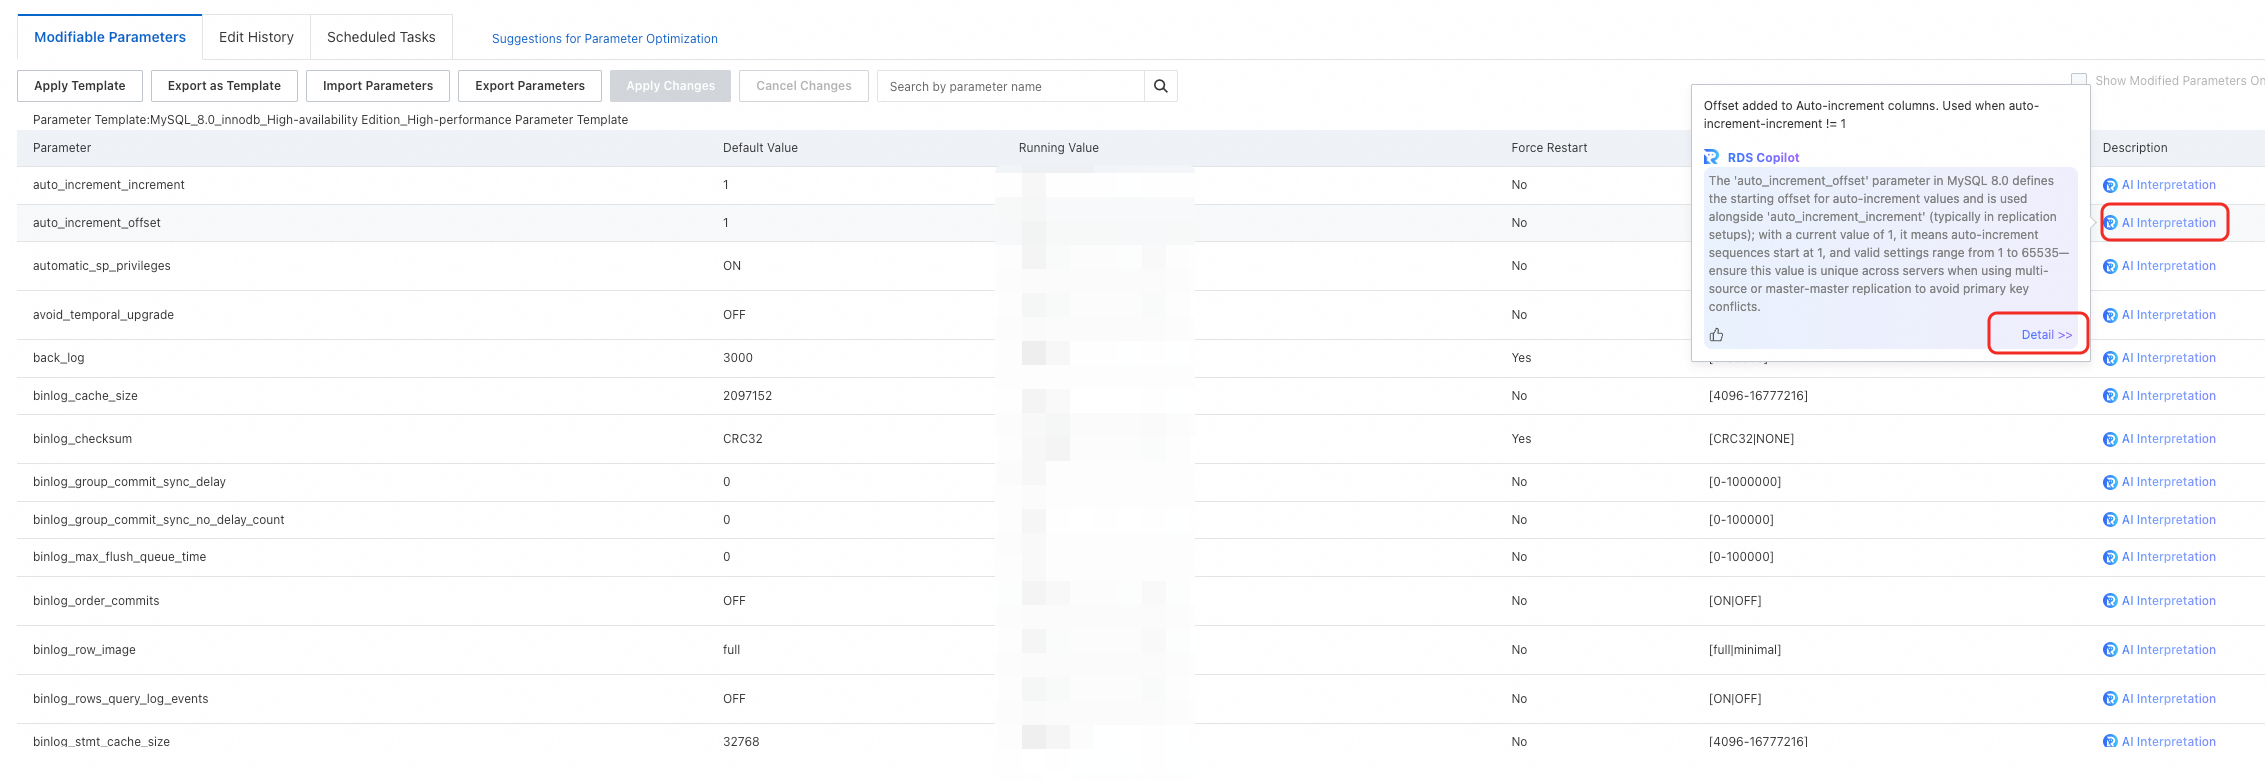The height and width of the screenshot is (782, 2265).
Task: Click the Apply Template button
Action: (80, 86)
